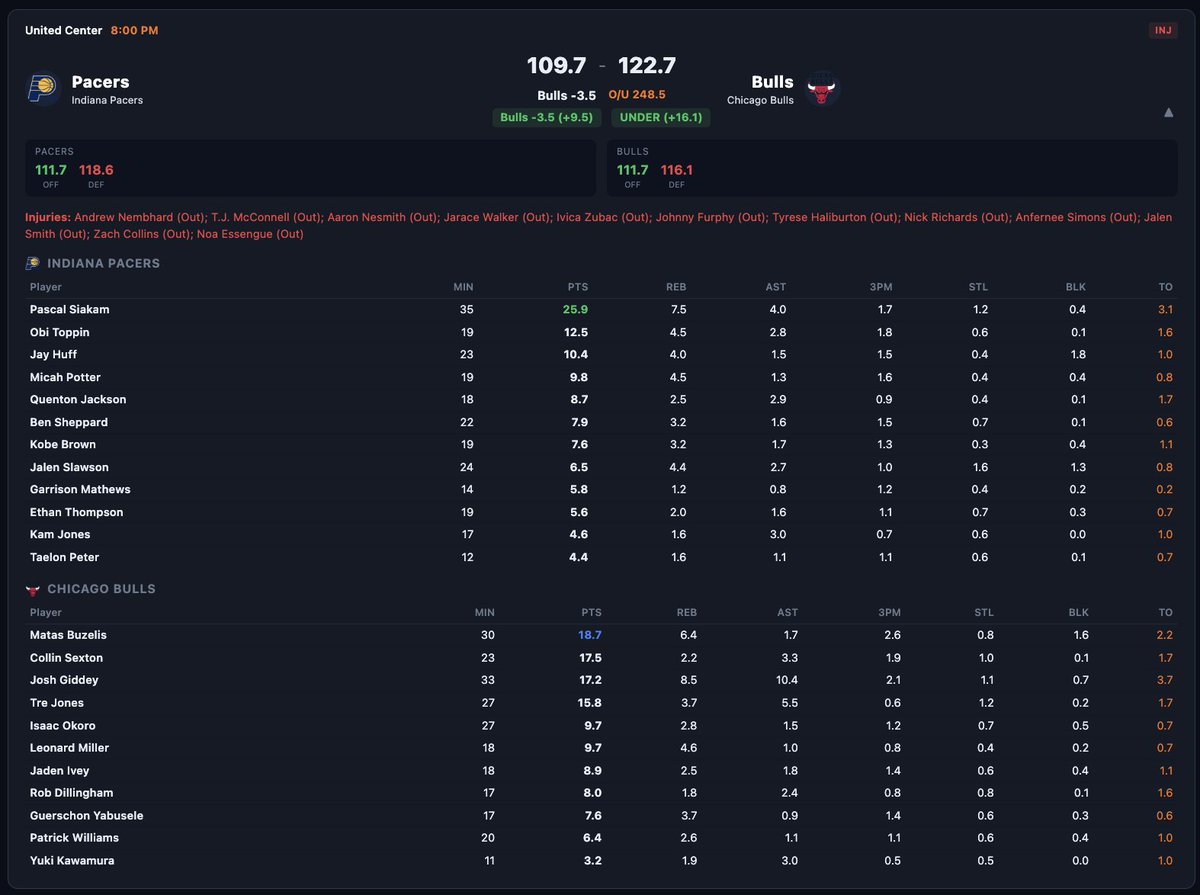This screenshot has width=1200, height=895.
Task: Select player Taelon Peter
Action: click(64, 557)
